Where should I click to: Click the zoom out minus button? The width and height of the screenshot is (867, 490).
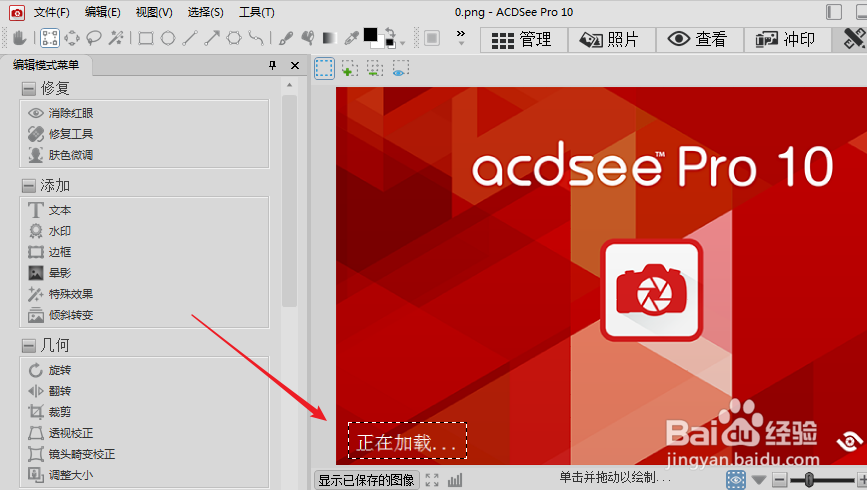(x=780, y=479)
